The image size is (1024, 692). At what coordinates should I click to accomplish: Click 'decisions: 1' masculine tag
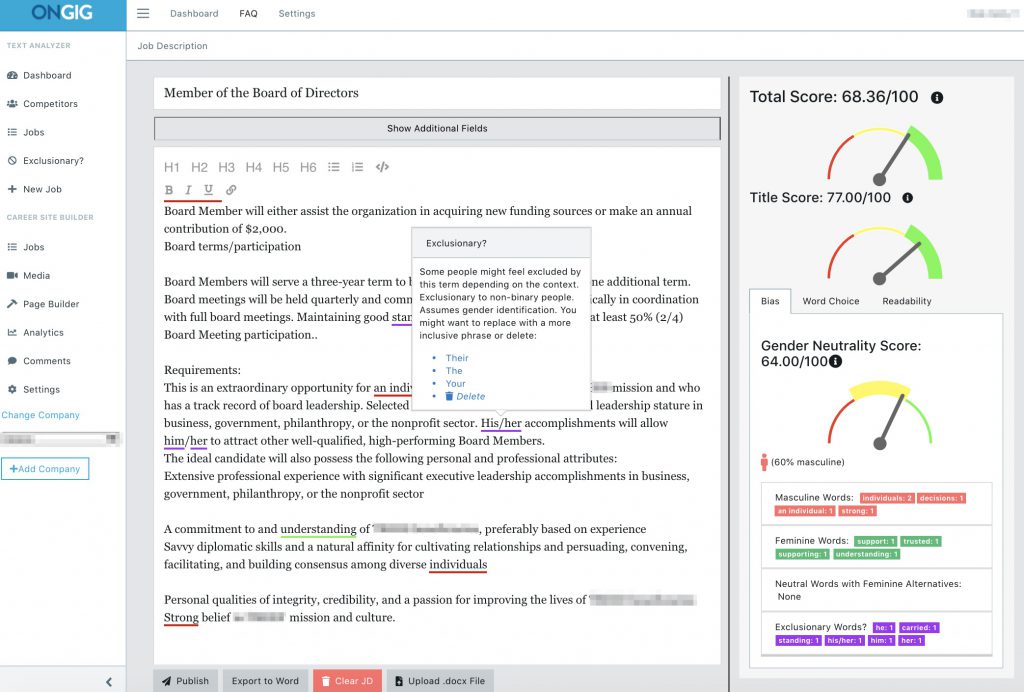pyautogui.click(x=942, y=498)
